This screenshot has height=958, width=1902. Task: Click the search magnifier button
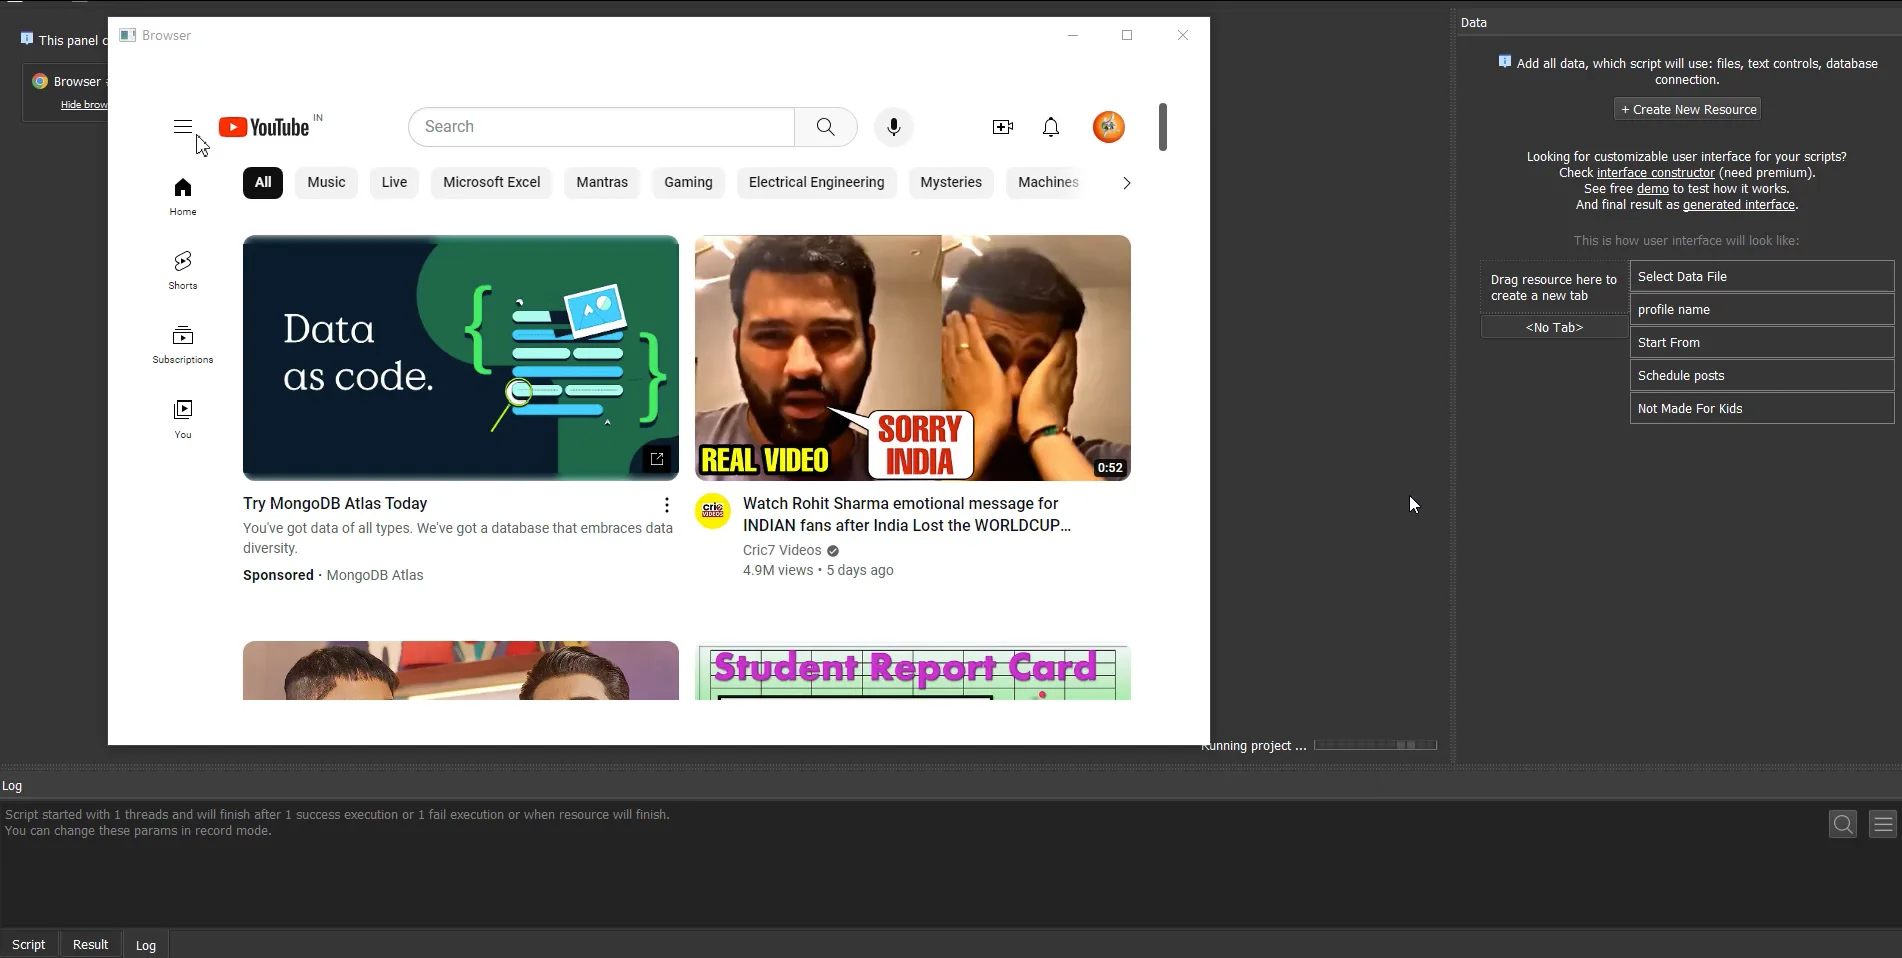[825, 127]
